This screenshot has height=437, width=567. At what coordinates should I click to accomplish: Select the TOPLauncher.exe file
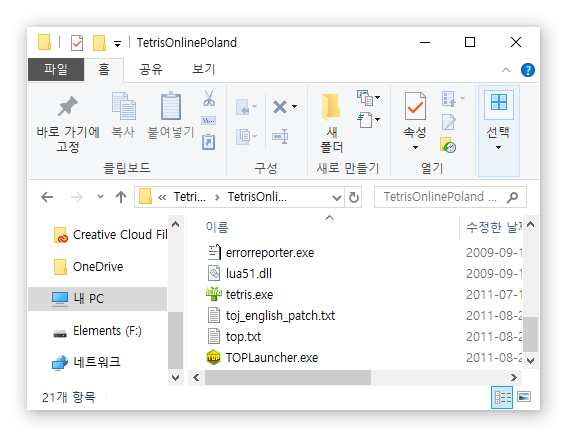tap(262, 357)
